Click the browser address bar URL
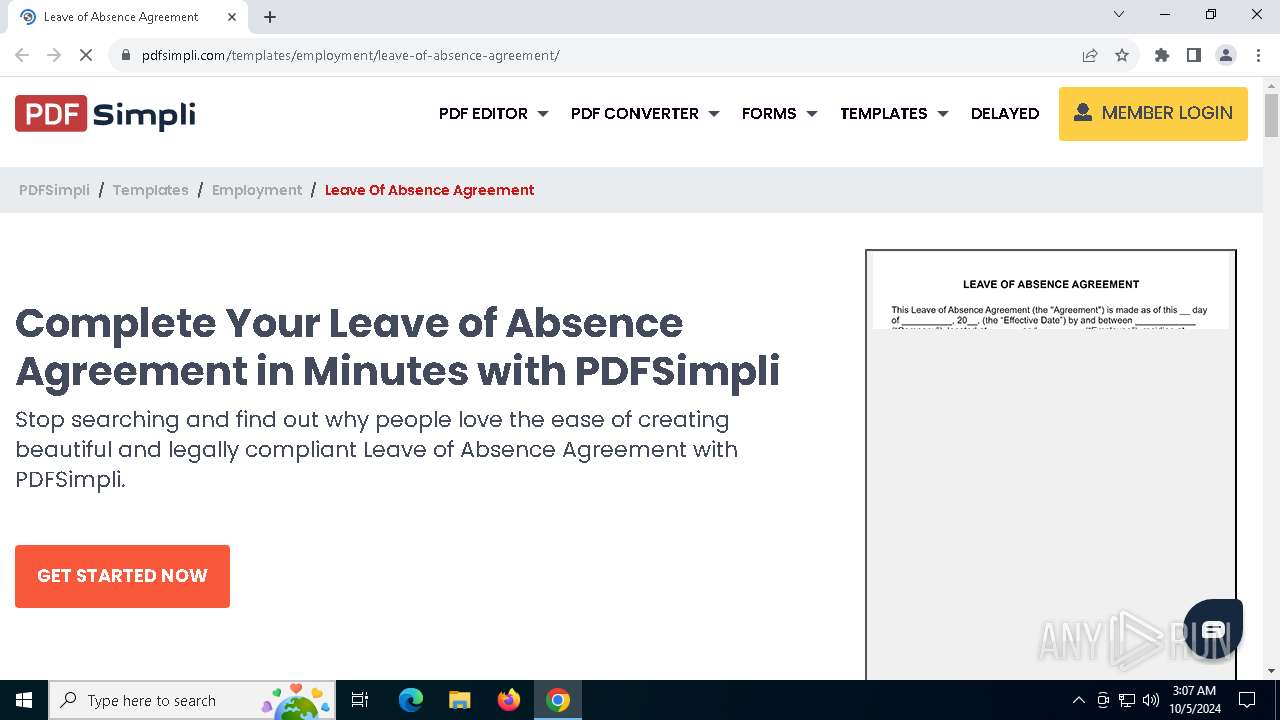The image size is (1280, 720). click(x=350, y=55)
